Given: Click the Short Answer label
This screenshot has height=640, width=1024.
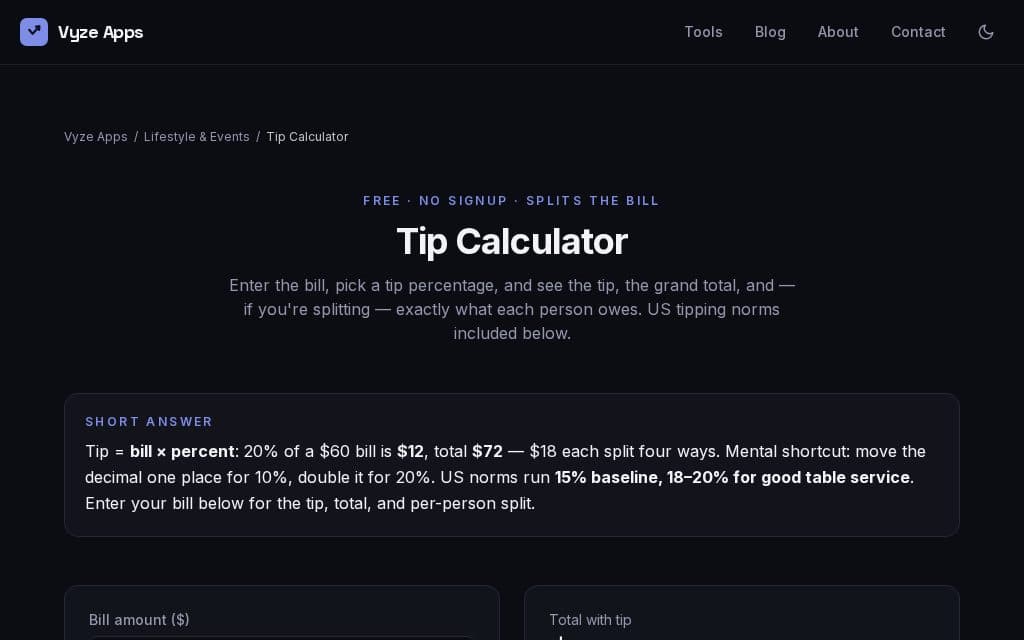Looking at the screenshot, I should 149,422.
